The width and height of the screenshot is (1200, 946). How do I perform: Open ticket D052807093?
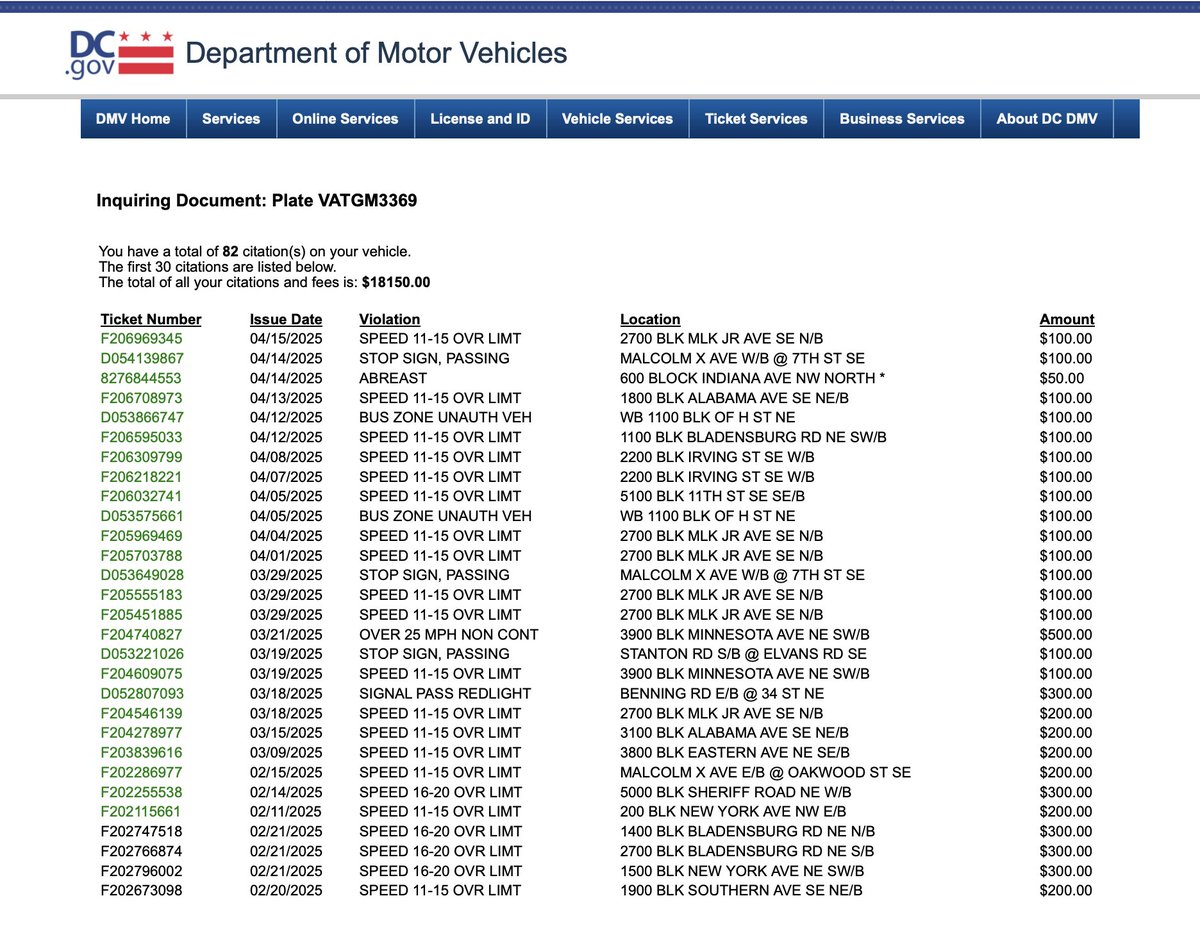click(142, 693)
